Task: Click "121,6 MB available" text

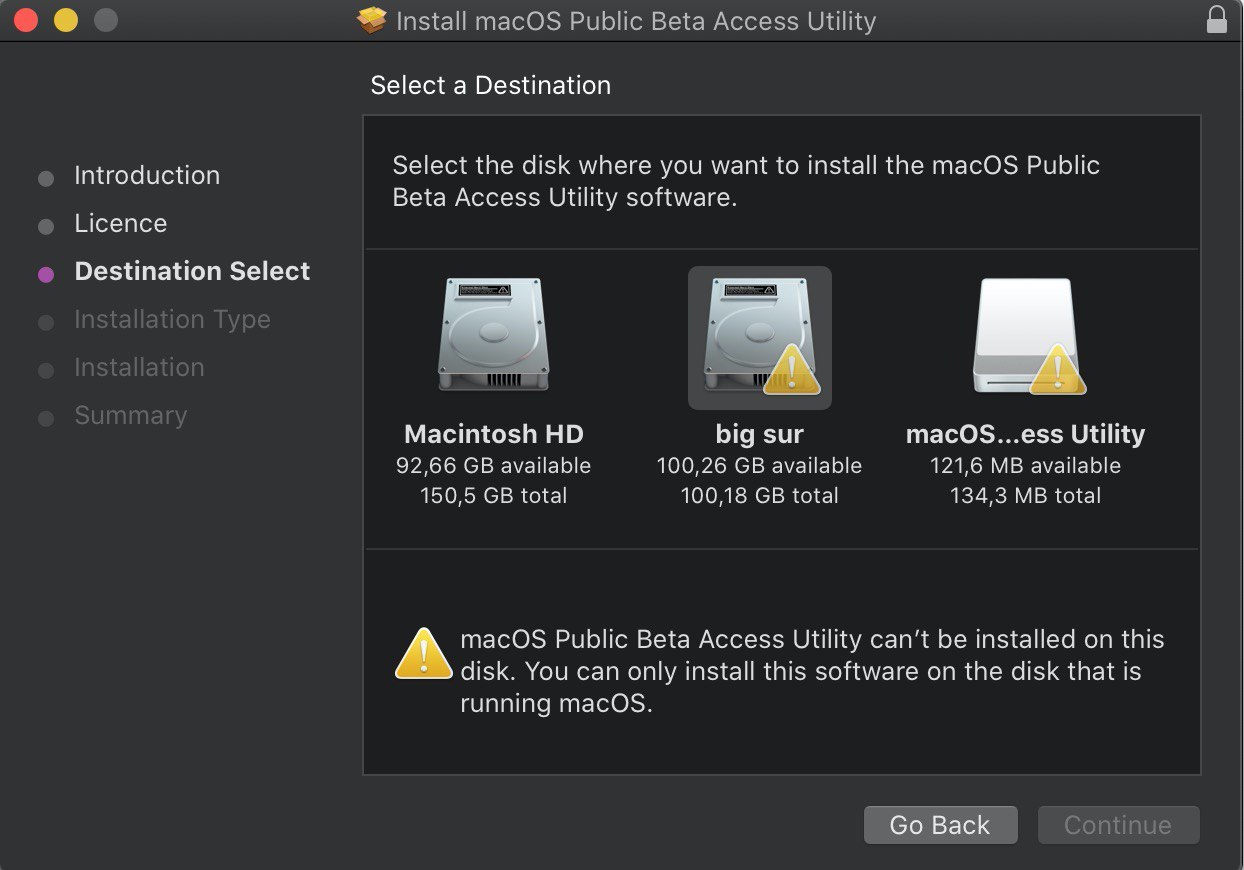Action: [1025, 466]
